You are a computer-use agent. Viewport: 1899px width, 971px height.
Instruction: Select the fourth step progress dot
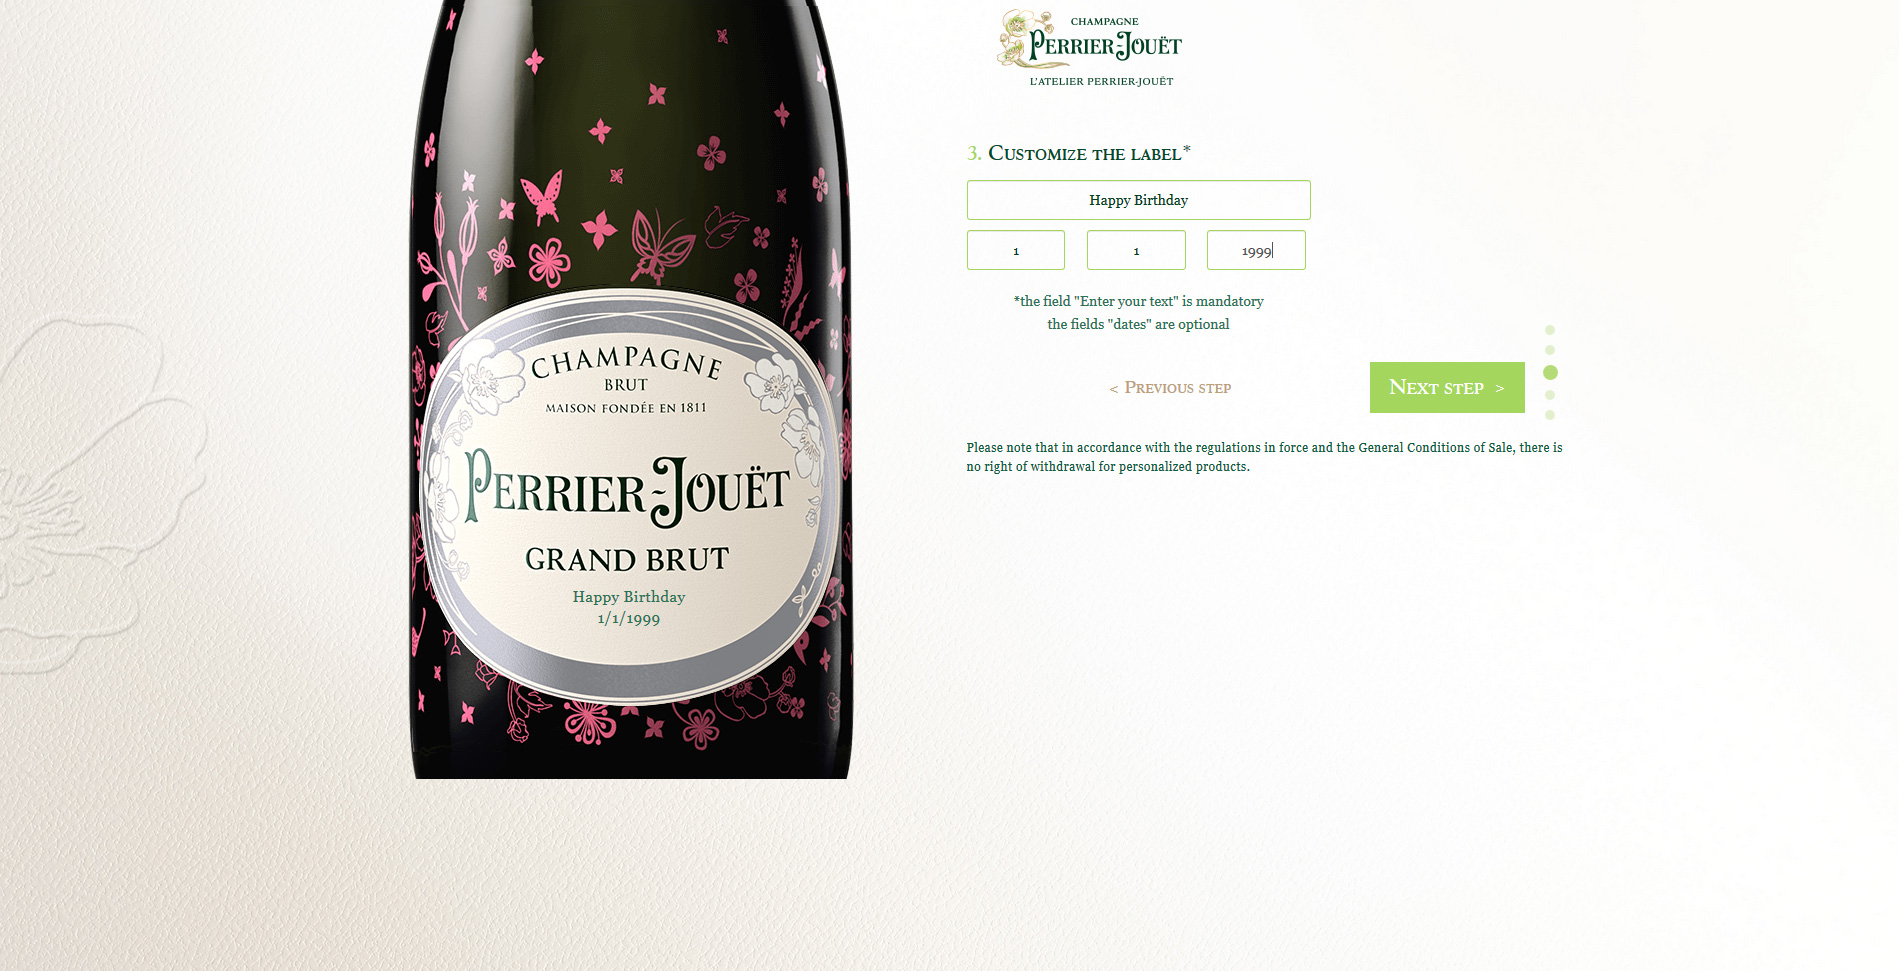[1550, 395]
